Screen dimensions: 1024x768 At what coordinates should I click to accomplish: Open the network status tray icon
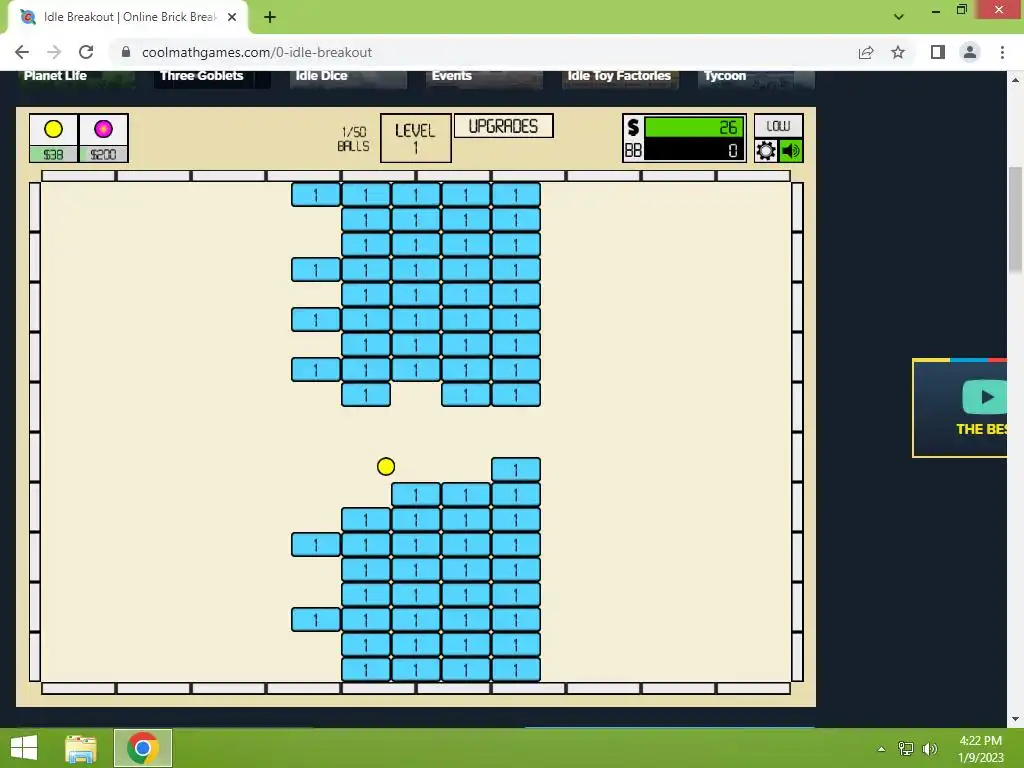point(906,749)
